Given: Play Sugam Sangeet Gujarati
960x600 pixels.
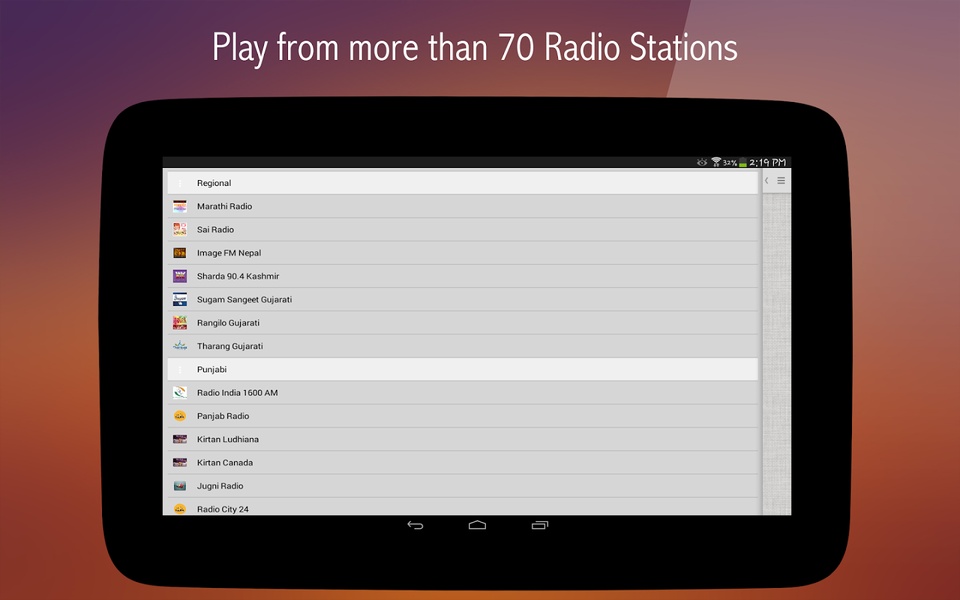Looking at the screenshot, I should tap(463, 299).
